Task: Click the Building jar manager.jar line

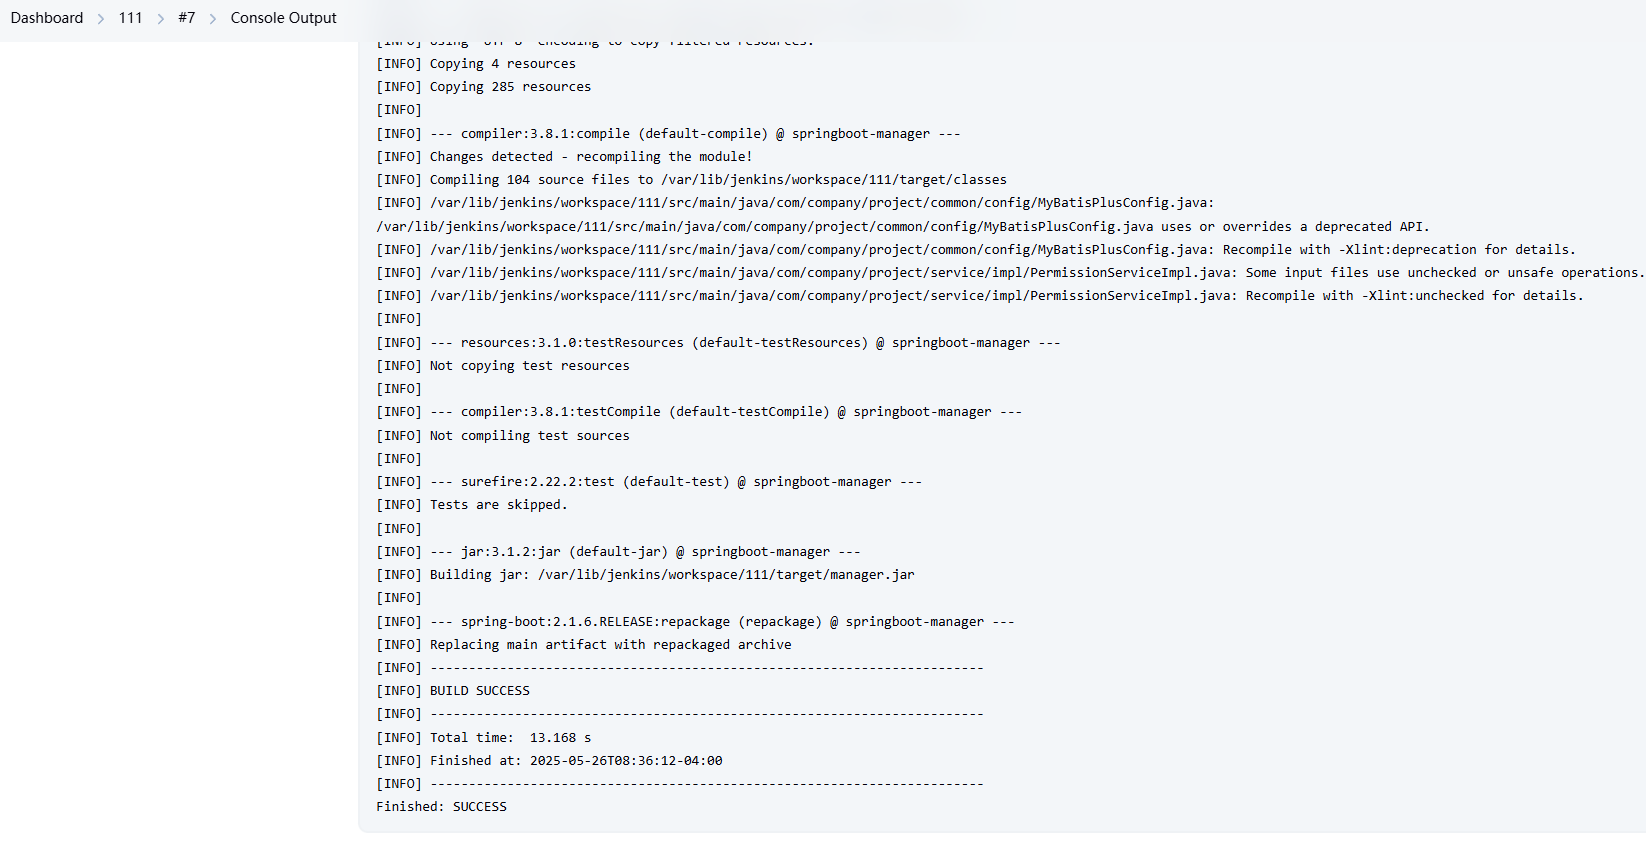Action: (x=645, y=575)
